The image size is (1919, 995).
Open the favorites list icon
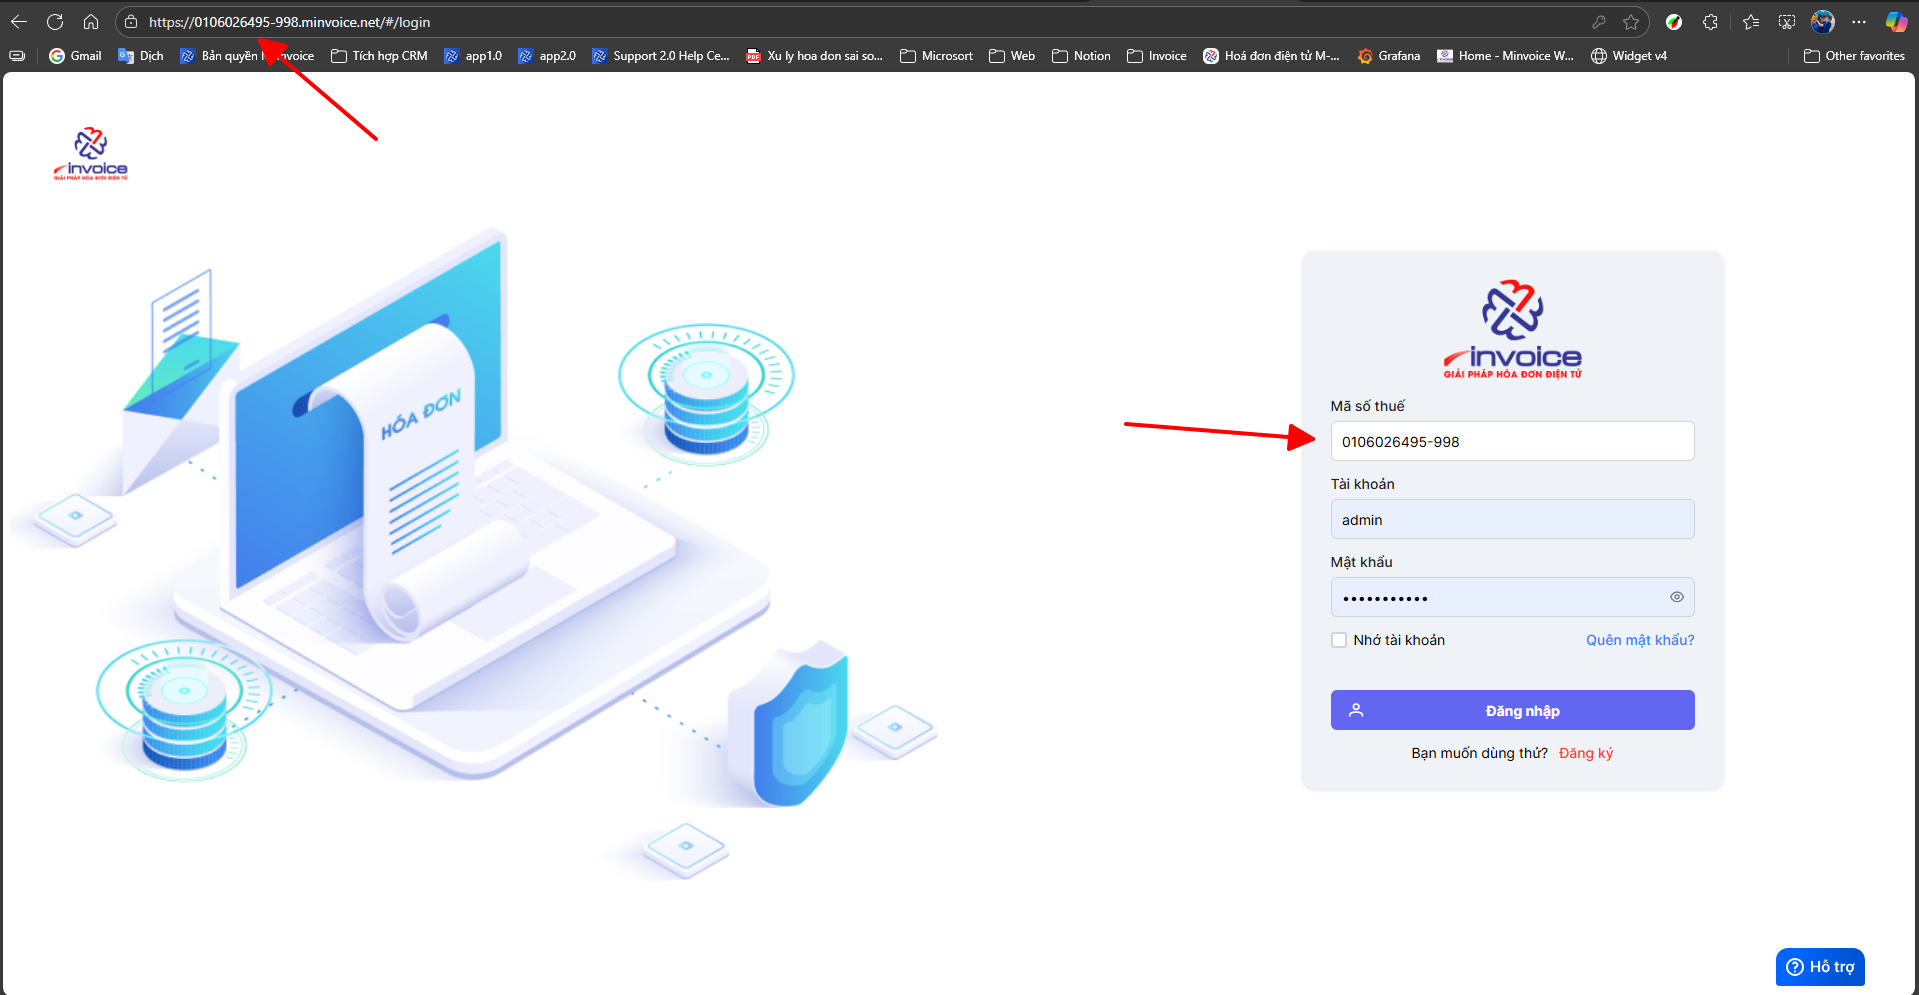1751,22
